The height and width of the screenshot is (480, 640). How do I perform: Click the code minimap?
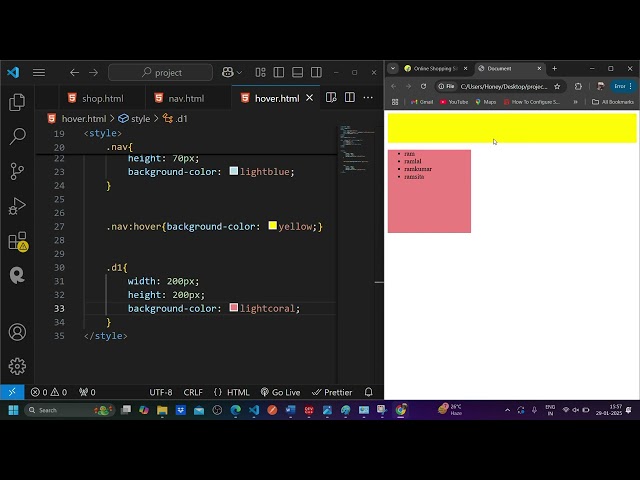coord(356,149)
